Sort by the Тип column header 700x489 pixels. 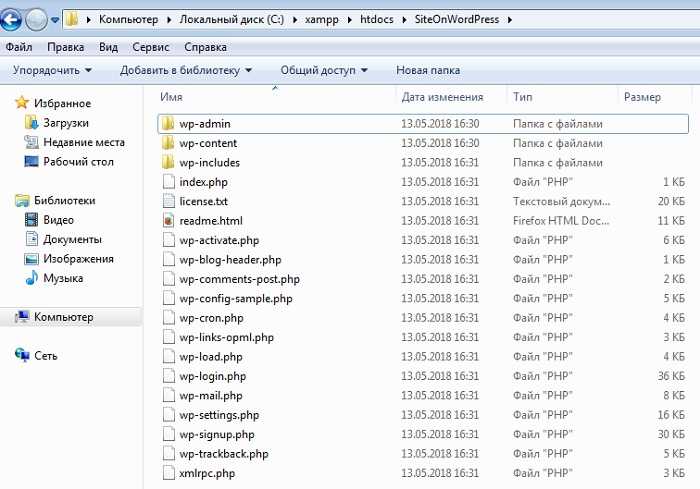coord(523,97)
